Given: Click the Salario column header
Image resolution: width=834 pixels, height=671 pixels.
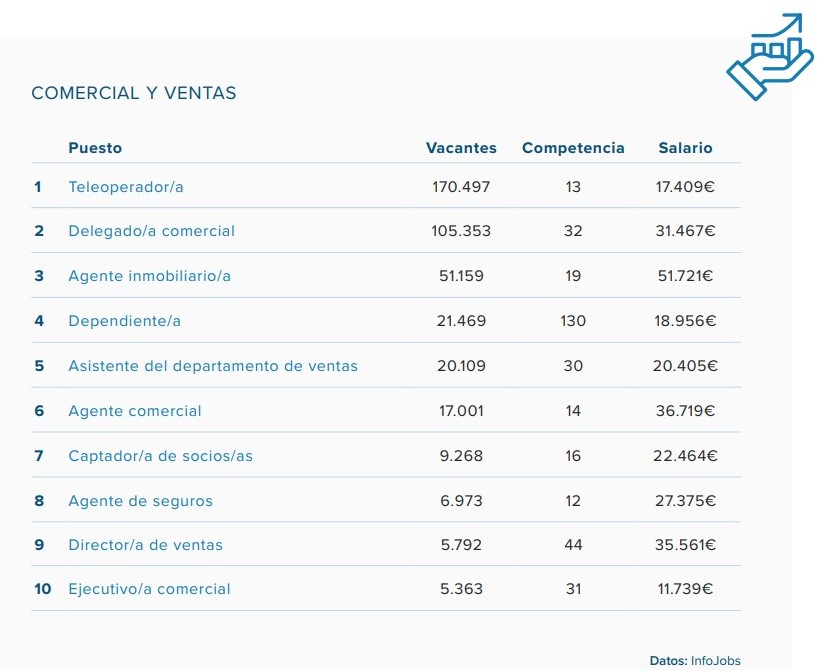Looking at the screenshot, I should [x=685, y=148].
